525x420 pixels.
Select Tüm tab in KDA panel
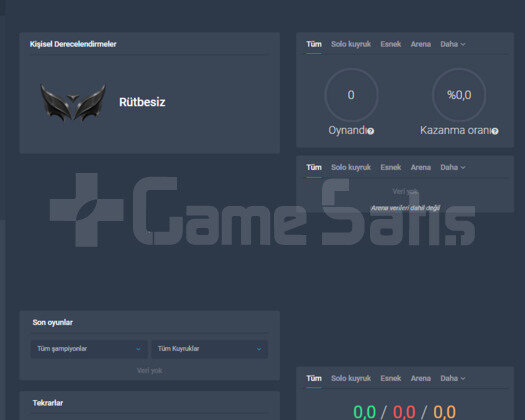(314, 378)
